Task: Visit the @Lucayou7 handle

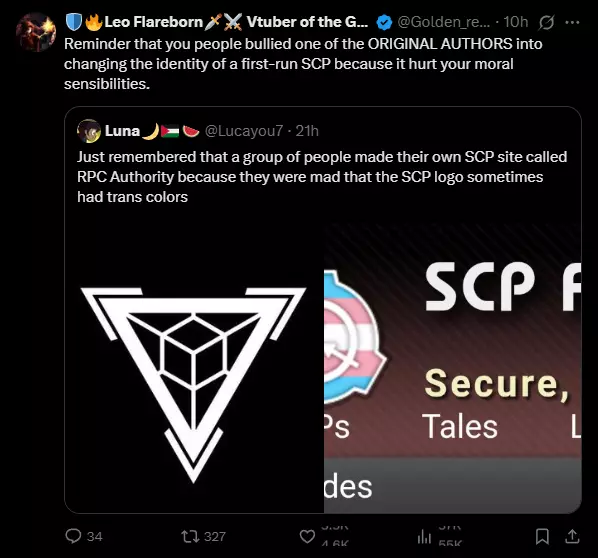Action: 244,131
